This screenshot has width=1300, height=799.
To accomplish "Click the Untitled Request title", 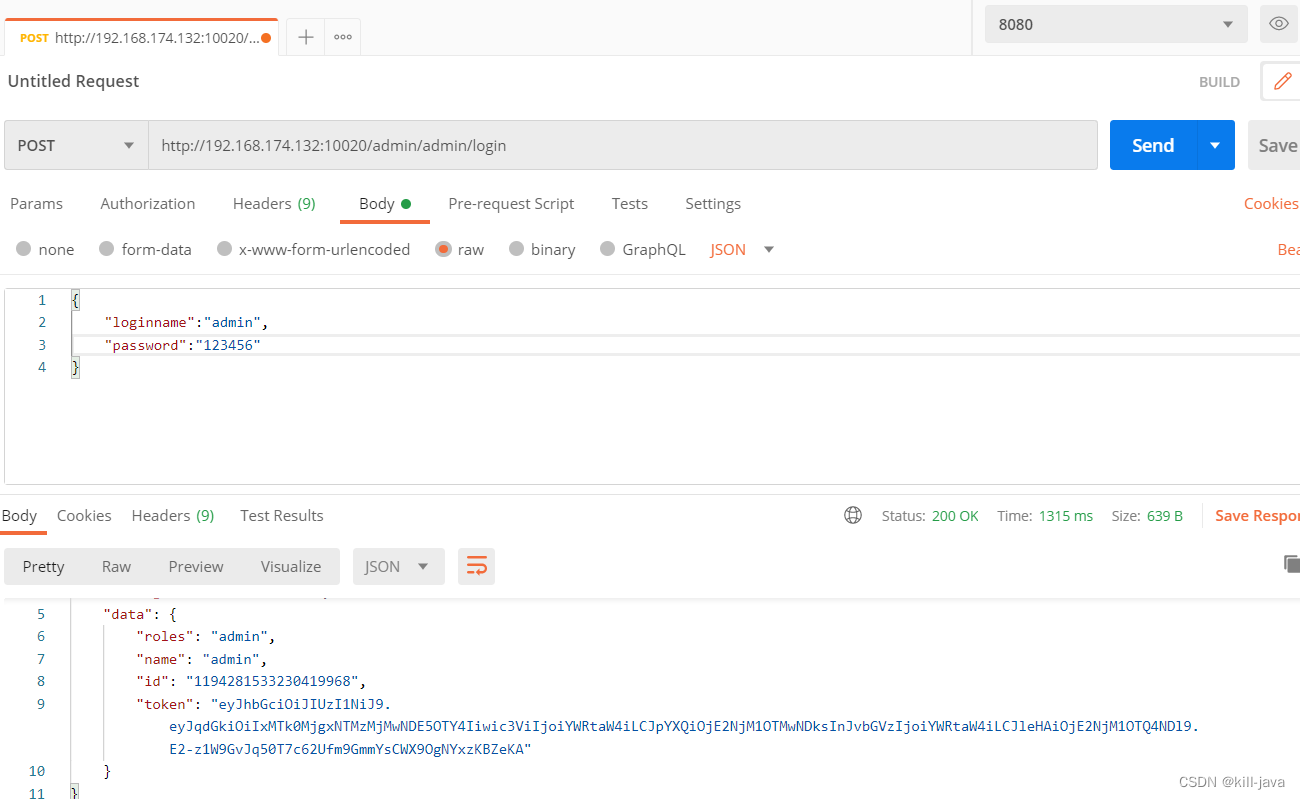I will click(74, 81).
